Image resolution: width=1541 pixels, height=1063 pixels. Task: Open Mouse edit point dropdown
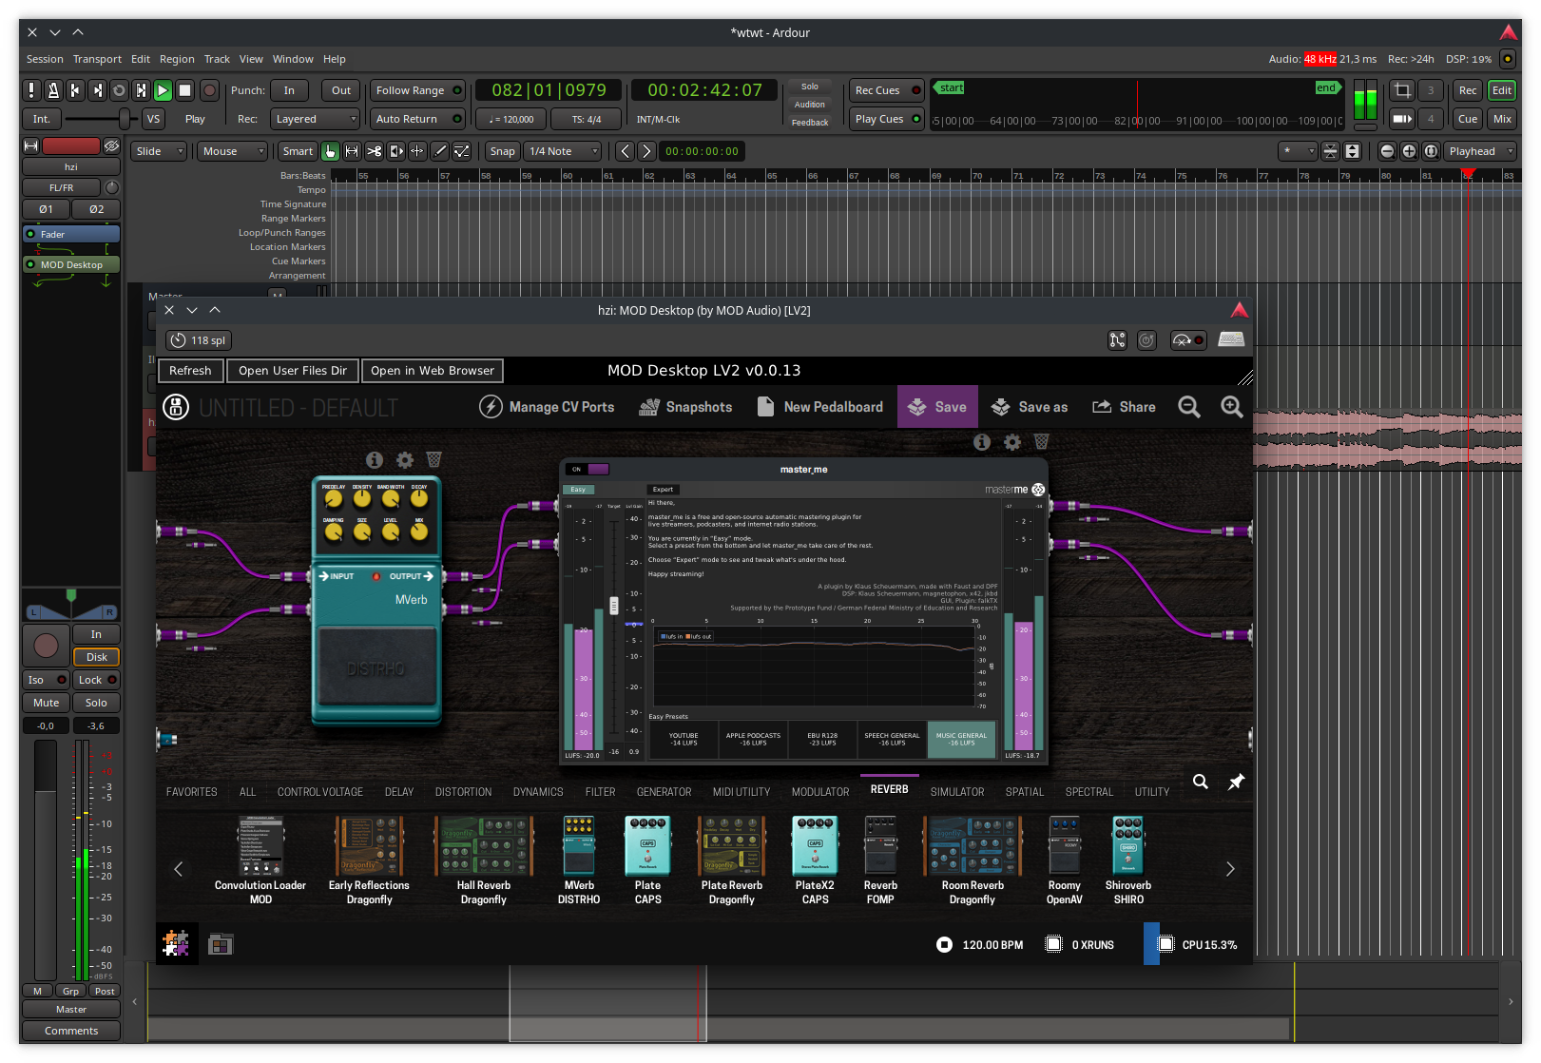[x=232, y=151]
